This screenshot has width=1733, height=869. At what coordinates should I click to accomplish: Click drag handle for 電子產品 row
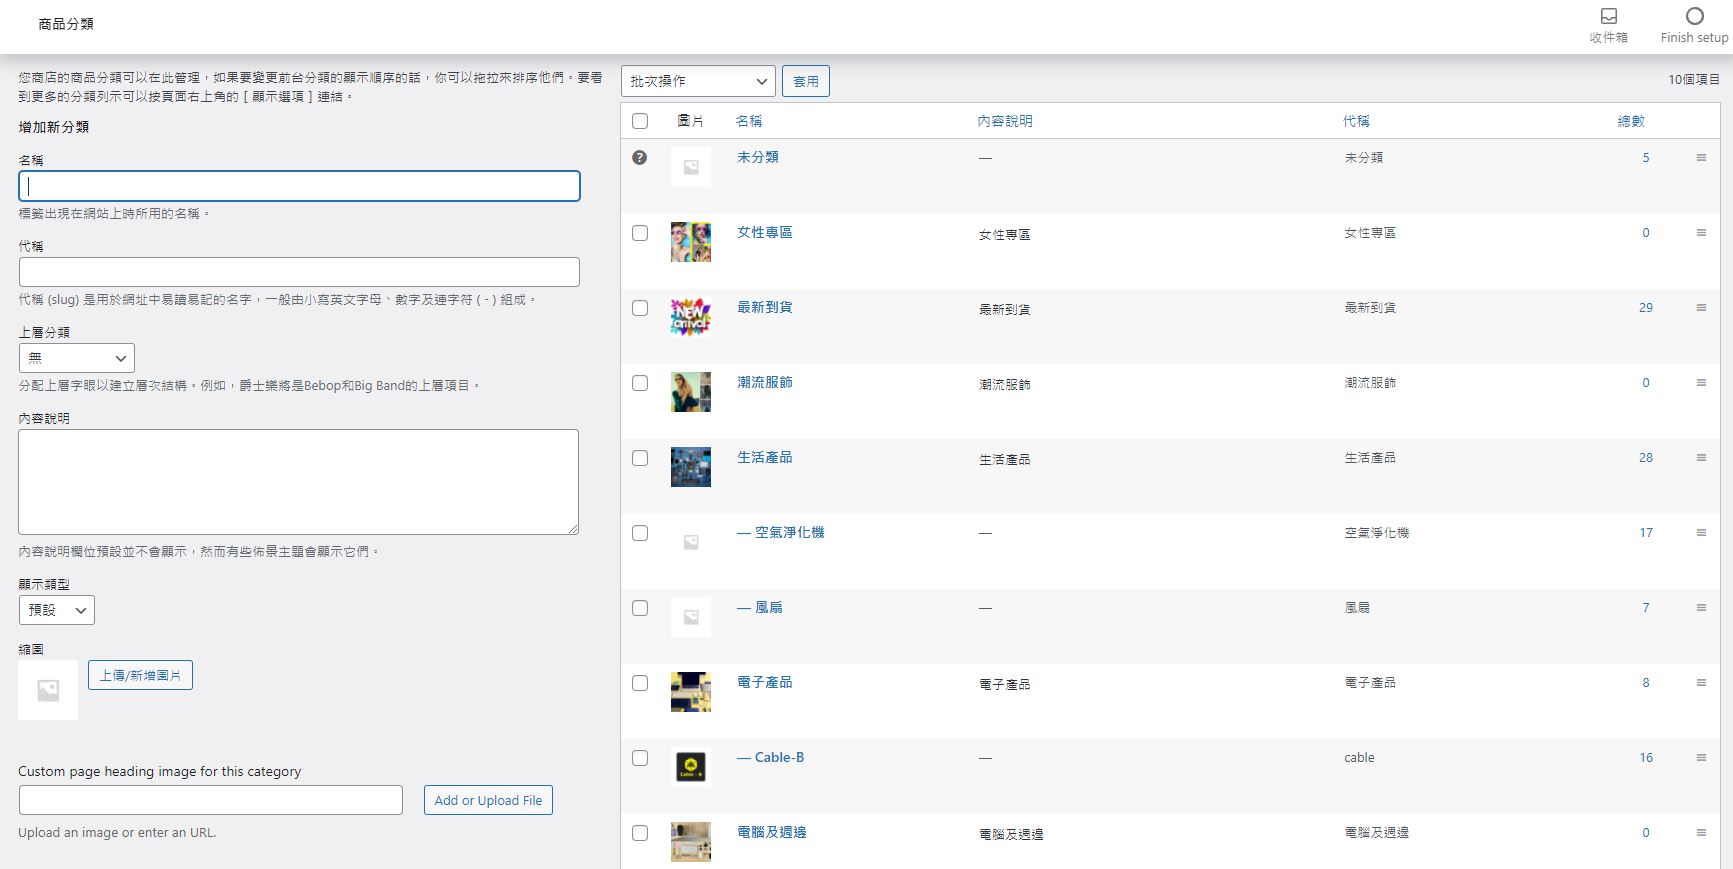1701,683
